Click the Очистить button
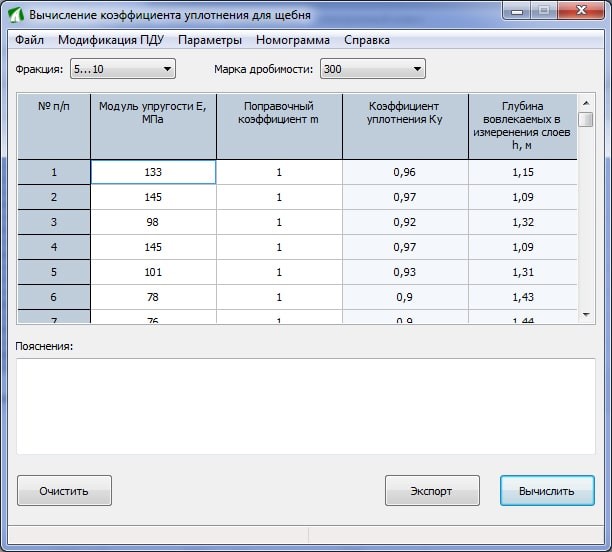 [x=64, y=491]
